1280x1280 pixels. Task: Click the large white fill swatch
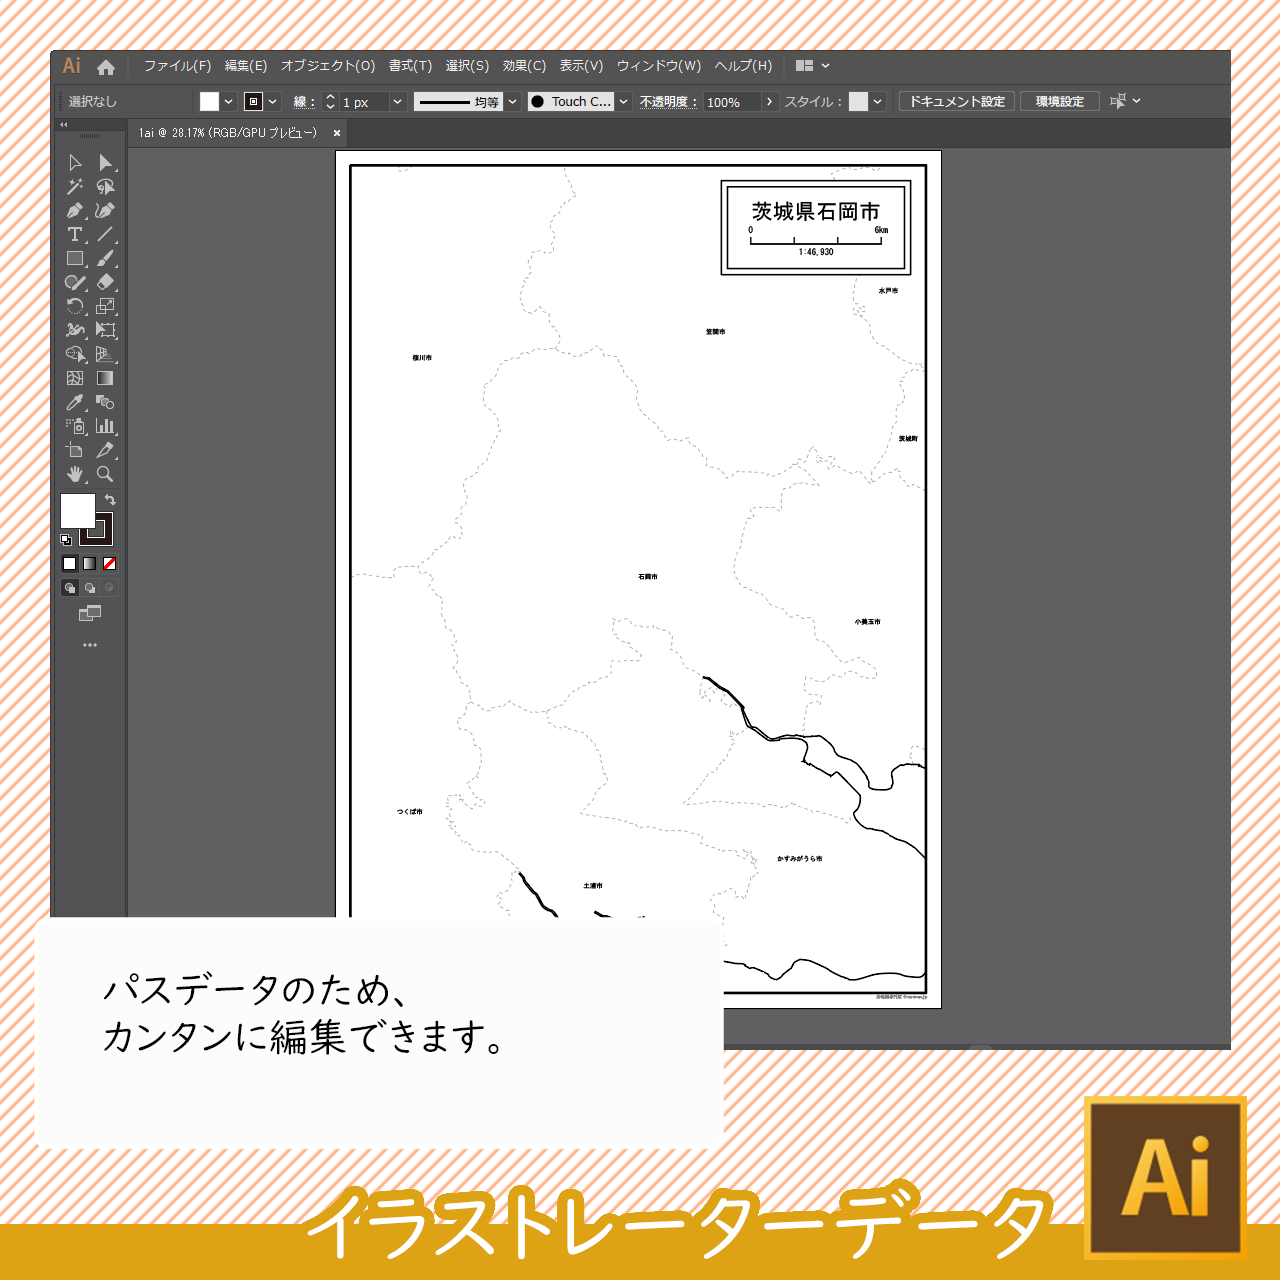pos(78,511)
